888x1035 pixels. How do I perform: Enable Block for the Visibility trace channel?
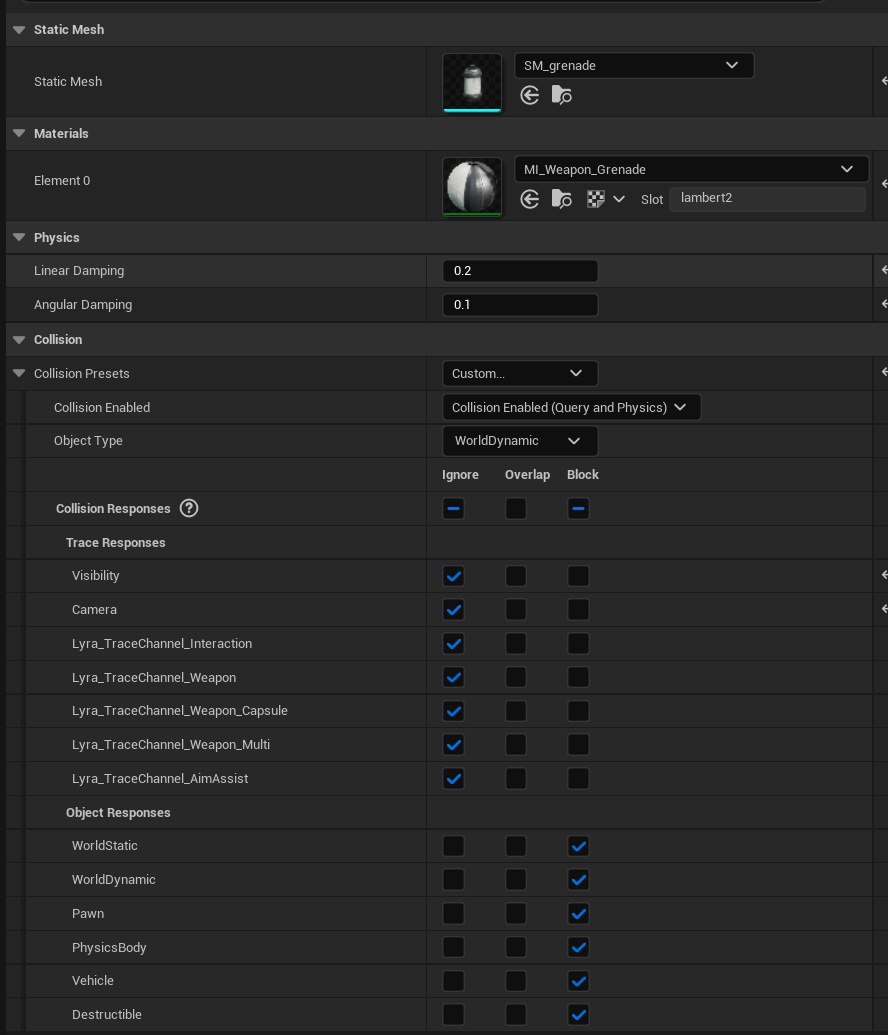point(578,576)
